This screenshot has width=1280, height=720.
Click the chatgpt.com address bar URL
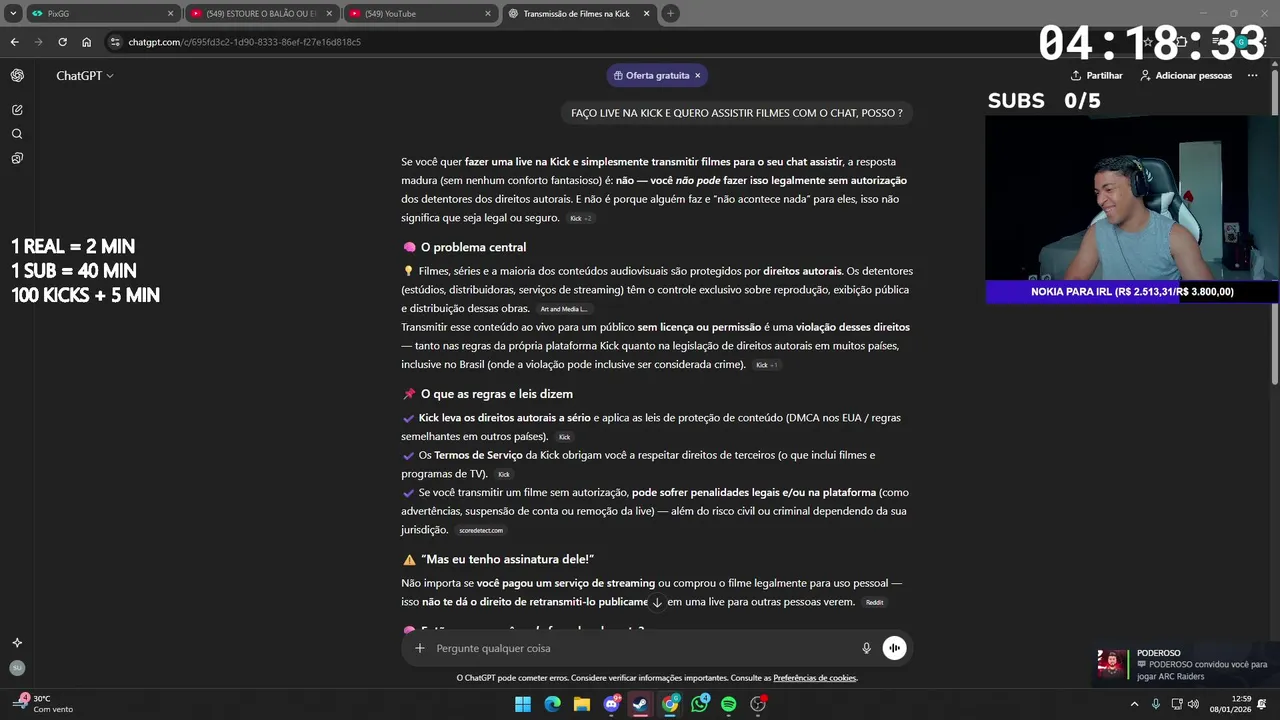point(244,42)
